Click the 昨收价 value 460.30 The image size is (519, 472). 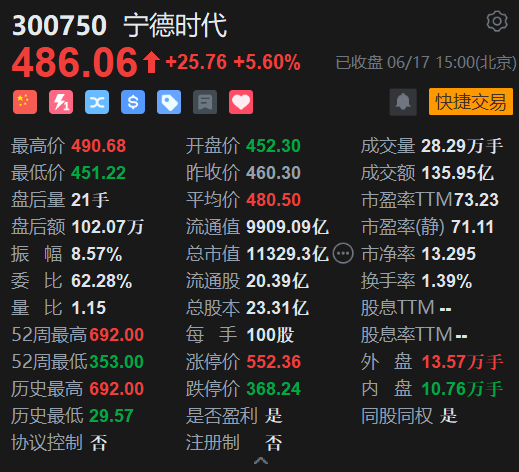pyautogui.click(x=273, y=173)
